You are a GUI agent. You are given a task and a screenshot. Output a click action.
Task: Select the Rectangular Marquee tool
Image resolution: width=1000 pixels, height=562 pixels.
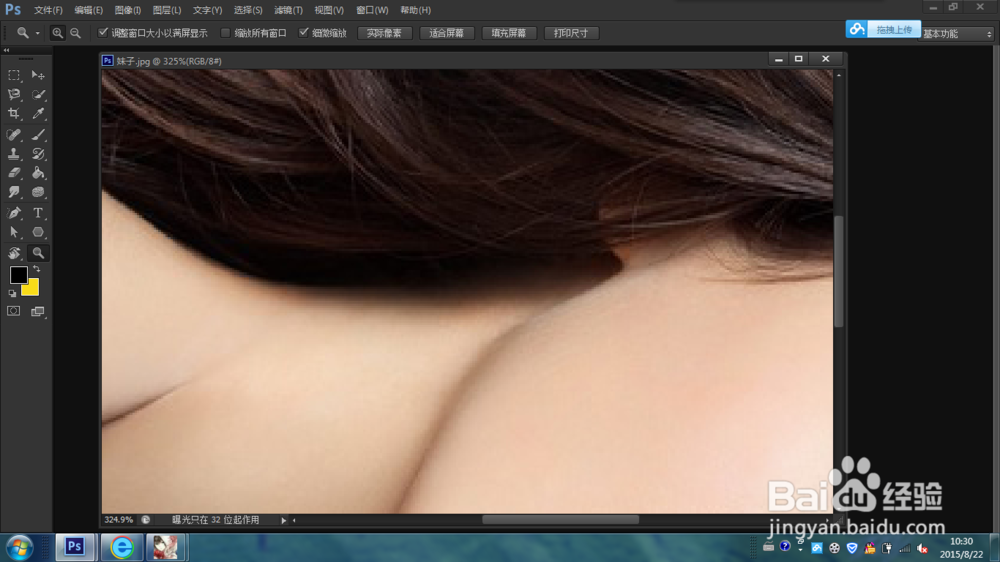click(13, 75)
